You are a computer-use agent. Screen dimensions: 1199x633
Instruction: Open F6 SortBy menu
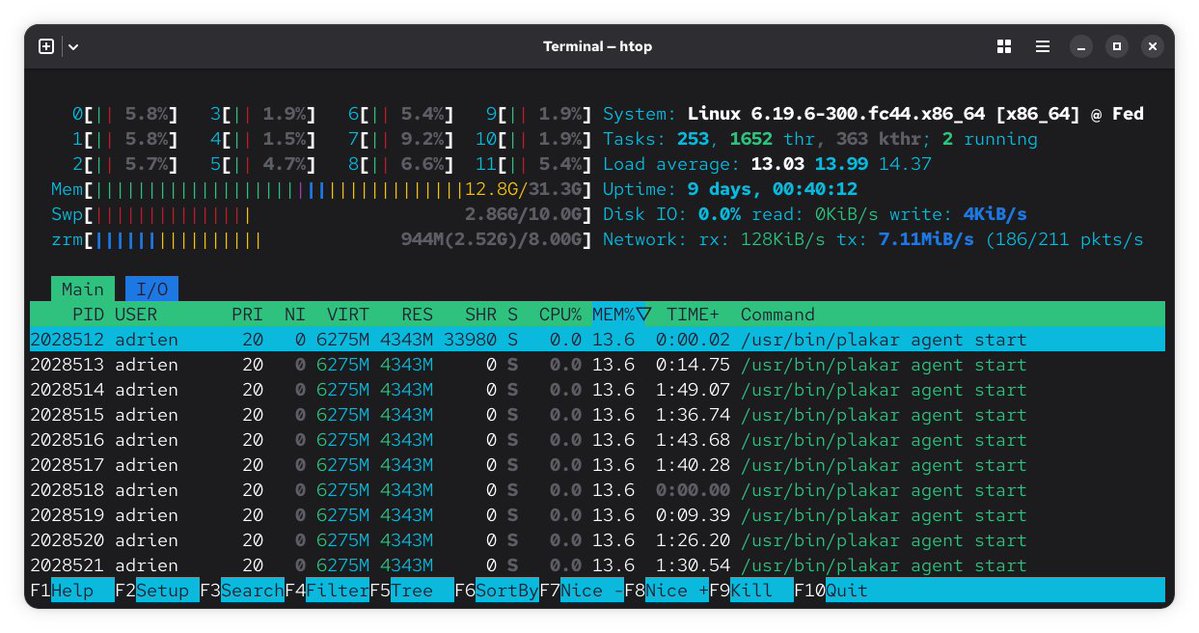pos(496,590)
